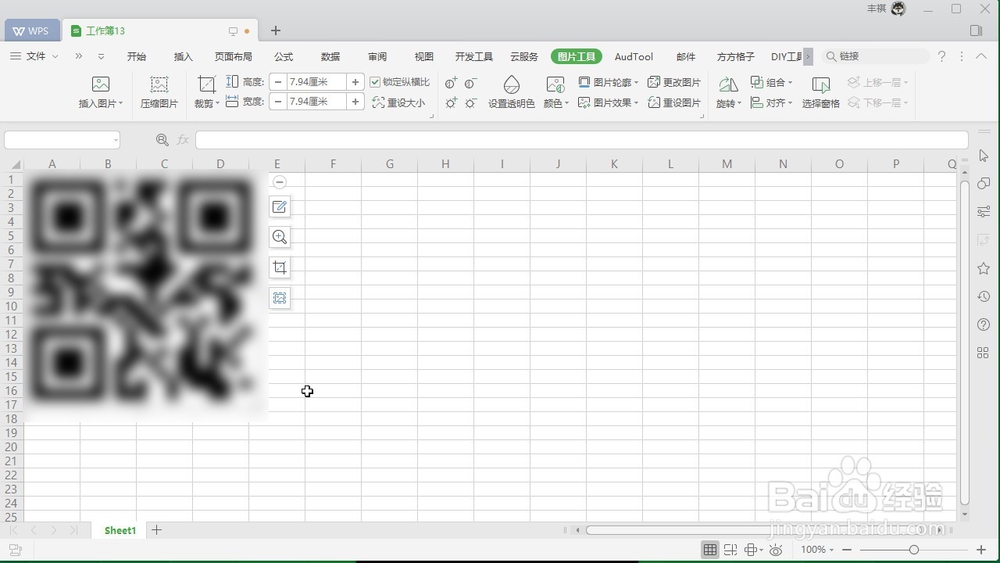
Task: Click the search box labeled 链接
Action: (x=876, y=56)
